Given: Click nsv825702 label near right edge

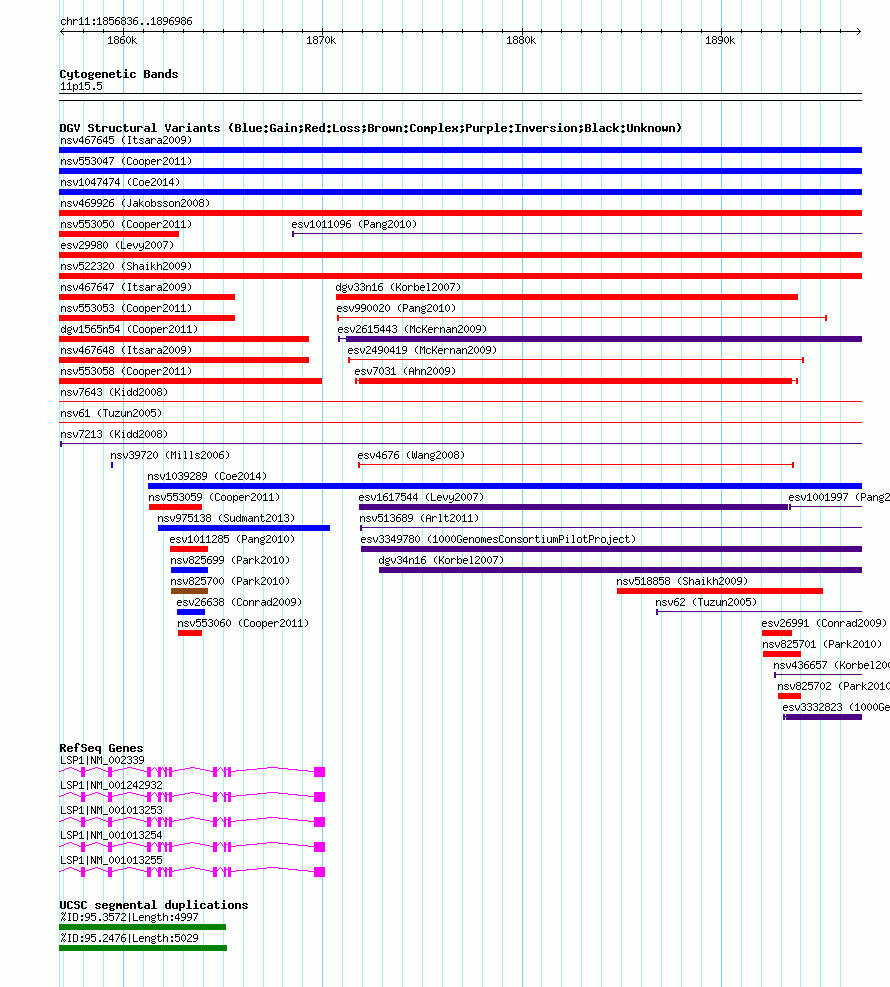Looking at the screenshot, I should [833, 686].
